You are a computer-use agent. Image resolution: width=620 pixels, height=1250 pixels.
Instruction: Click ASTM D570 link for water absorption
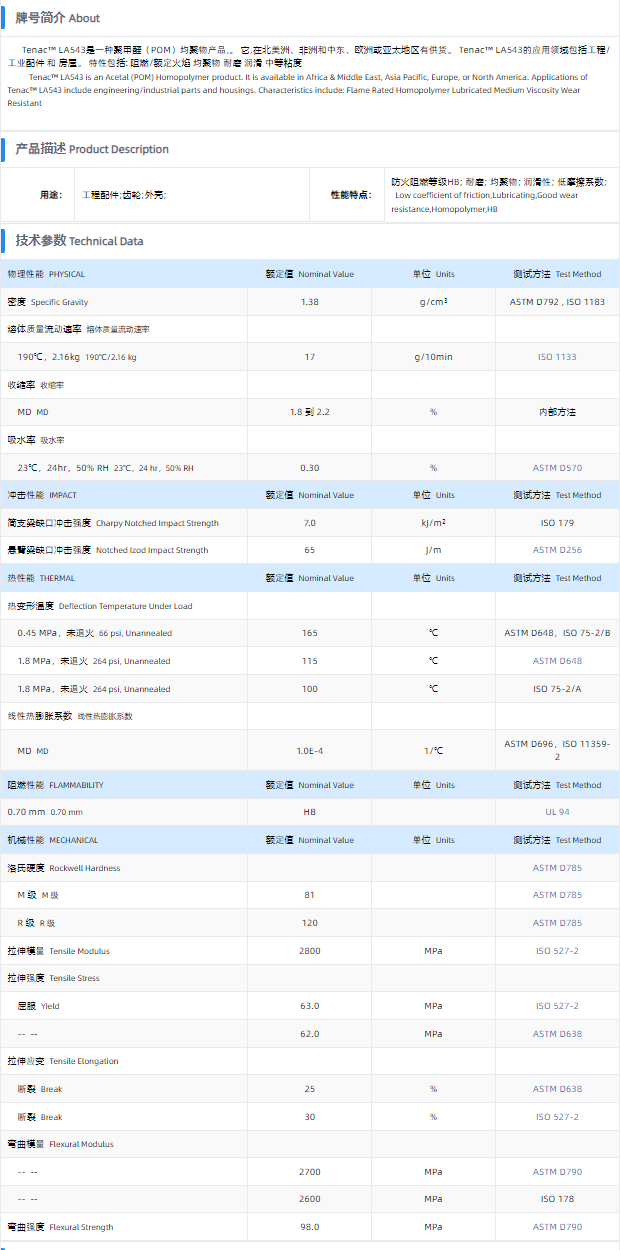(x=557, y=468)
